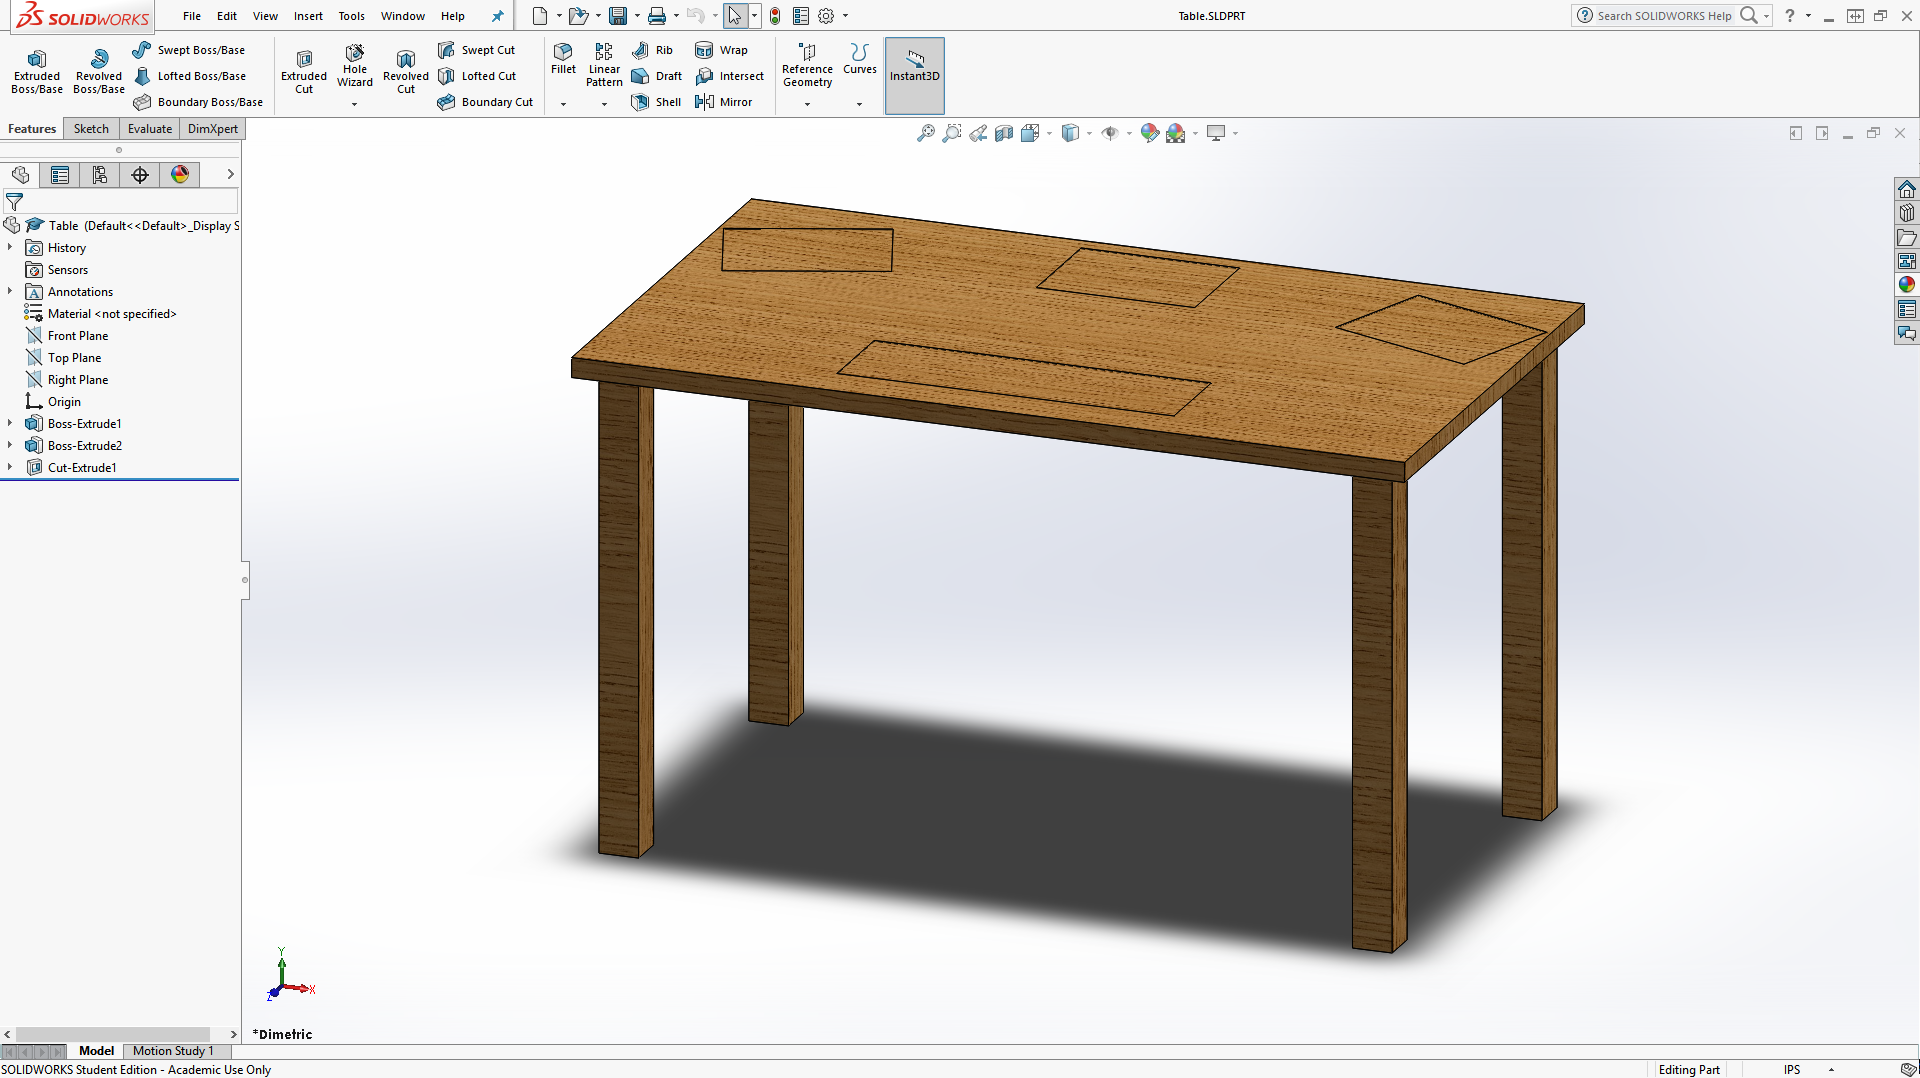Toggle the pin menu bar icon
Screen dimensions: 1920x1078
click(497, 16)
